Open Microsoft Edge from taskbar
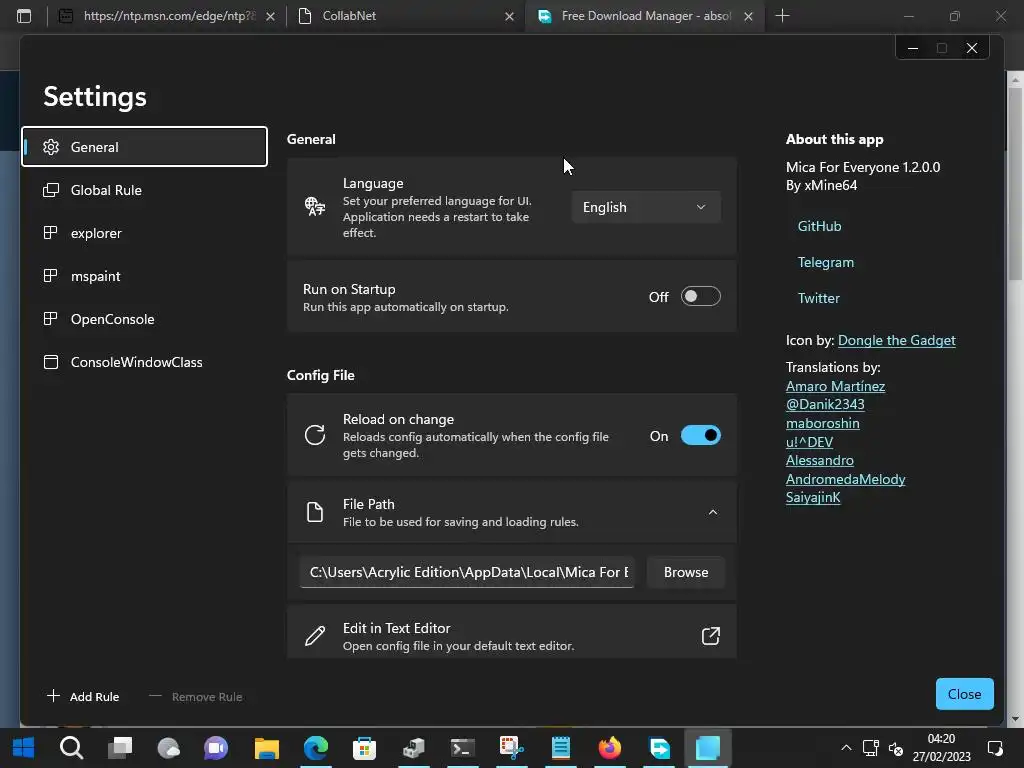 (315, 748)
